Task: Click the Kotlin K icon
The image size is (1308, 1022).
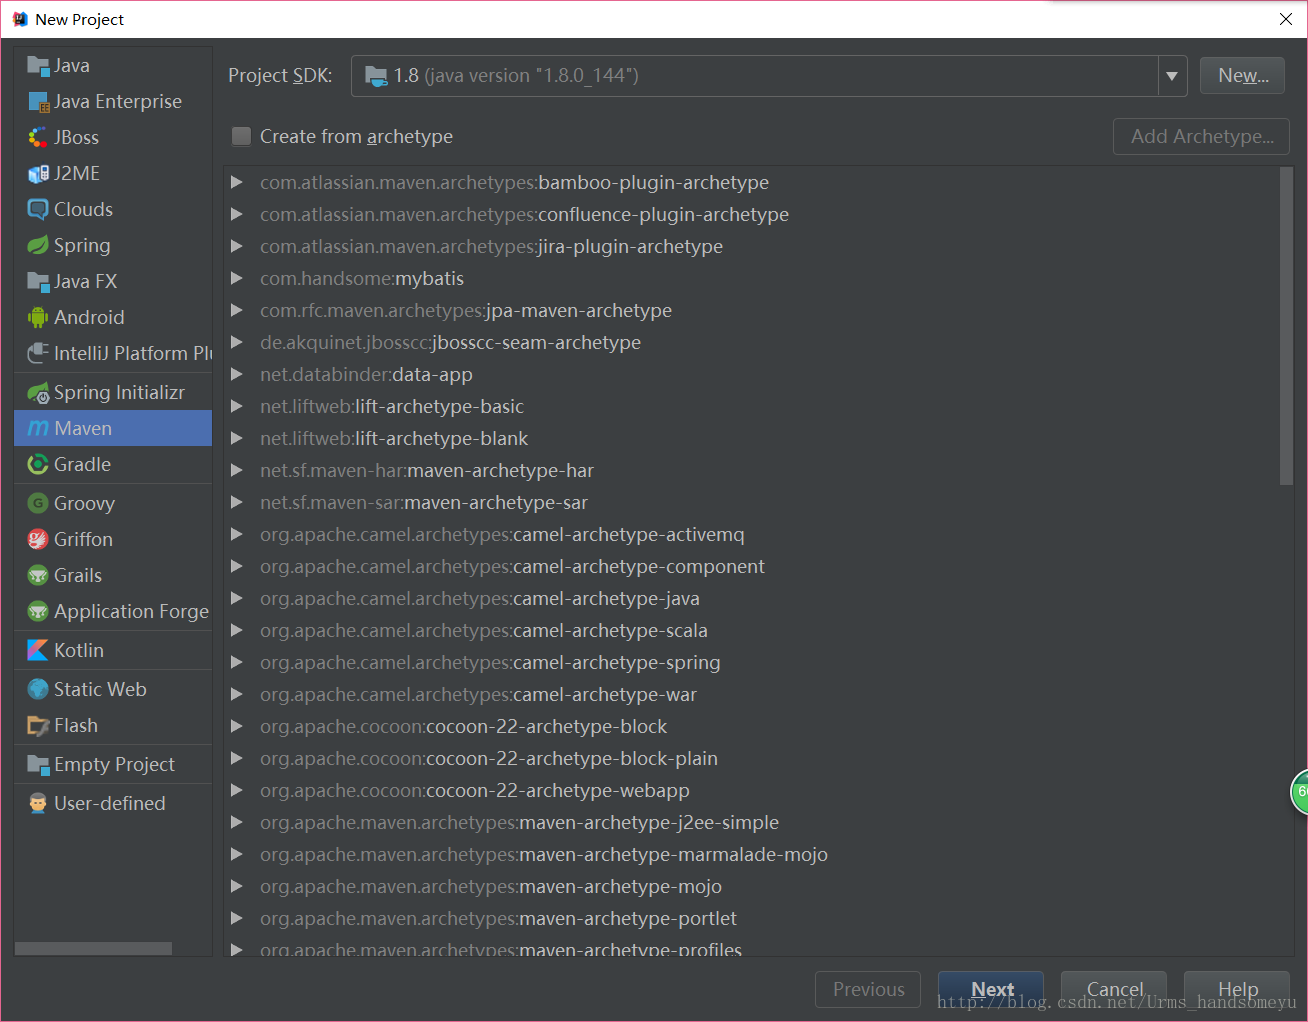Action: (38, 651)
